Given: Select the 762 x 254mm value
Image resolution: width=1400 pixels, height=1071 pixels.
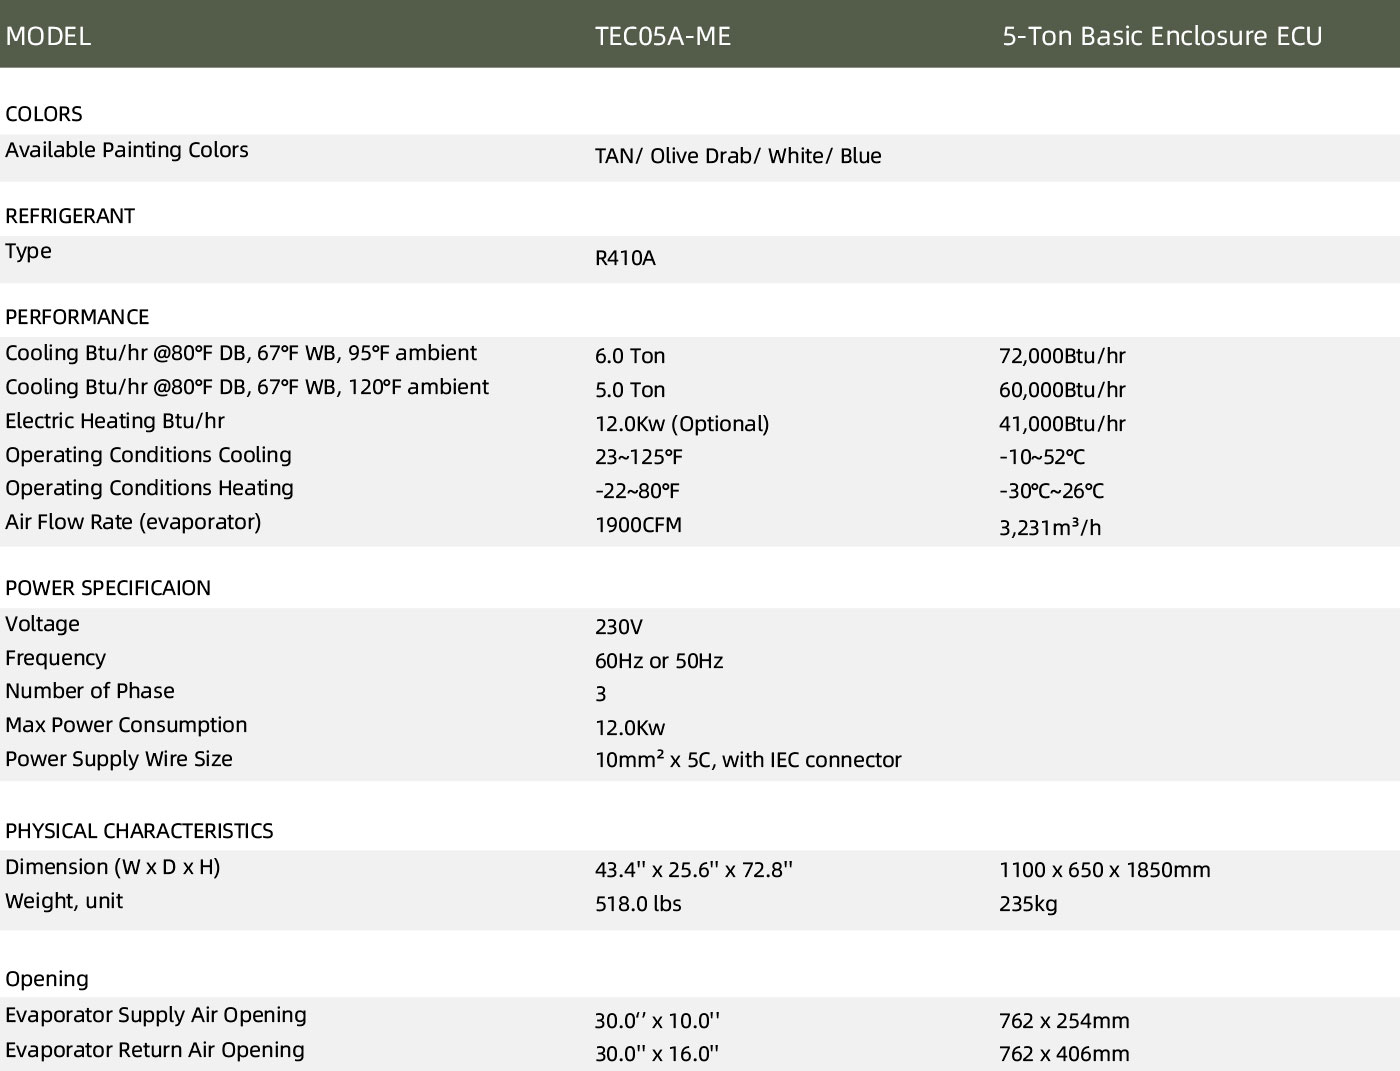Looking at the screenshot, I should tap(1064, 1021).
